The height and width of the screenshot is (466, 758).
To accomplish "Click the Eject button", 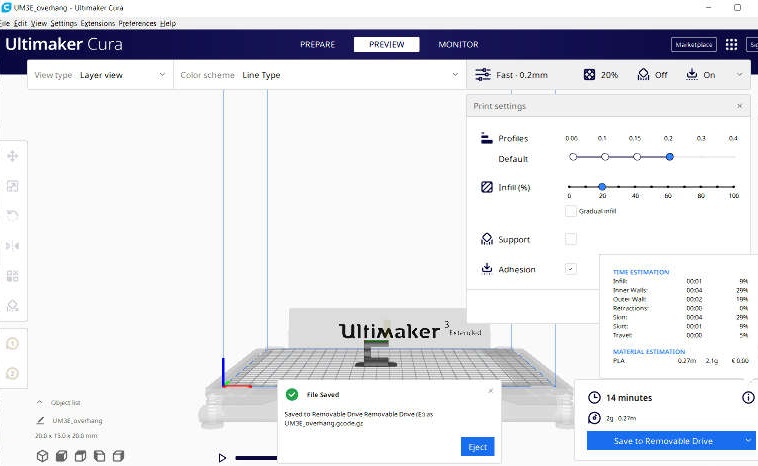I will (478, 447).
